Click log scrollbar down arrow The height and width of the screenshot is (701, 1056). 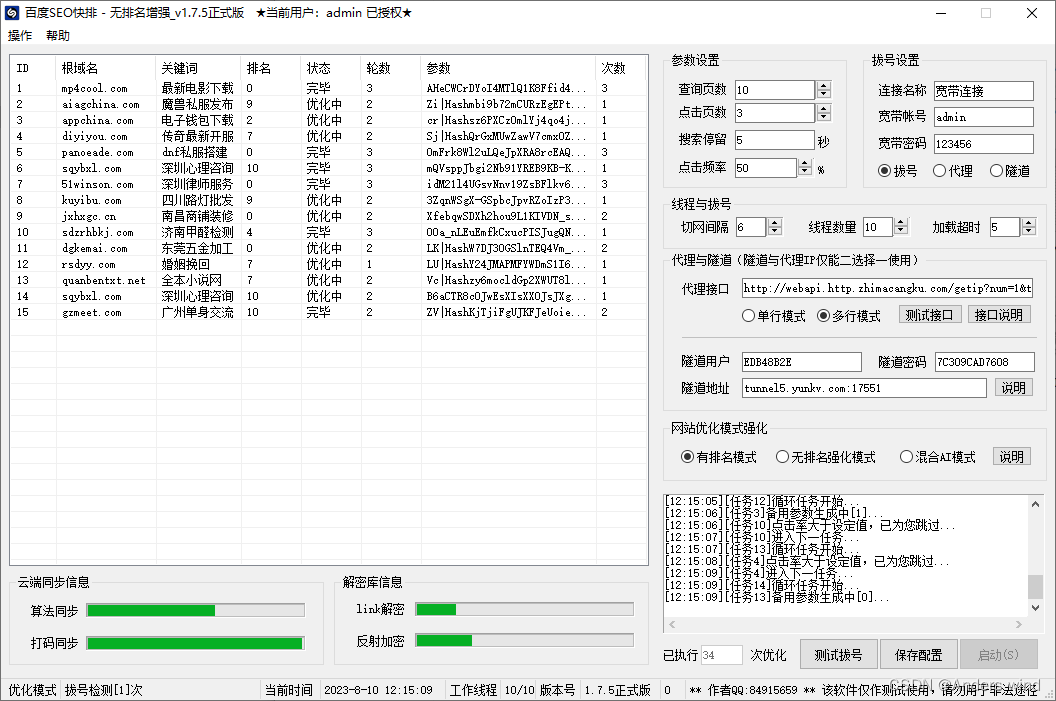coord(1035,607)
